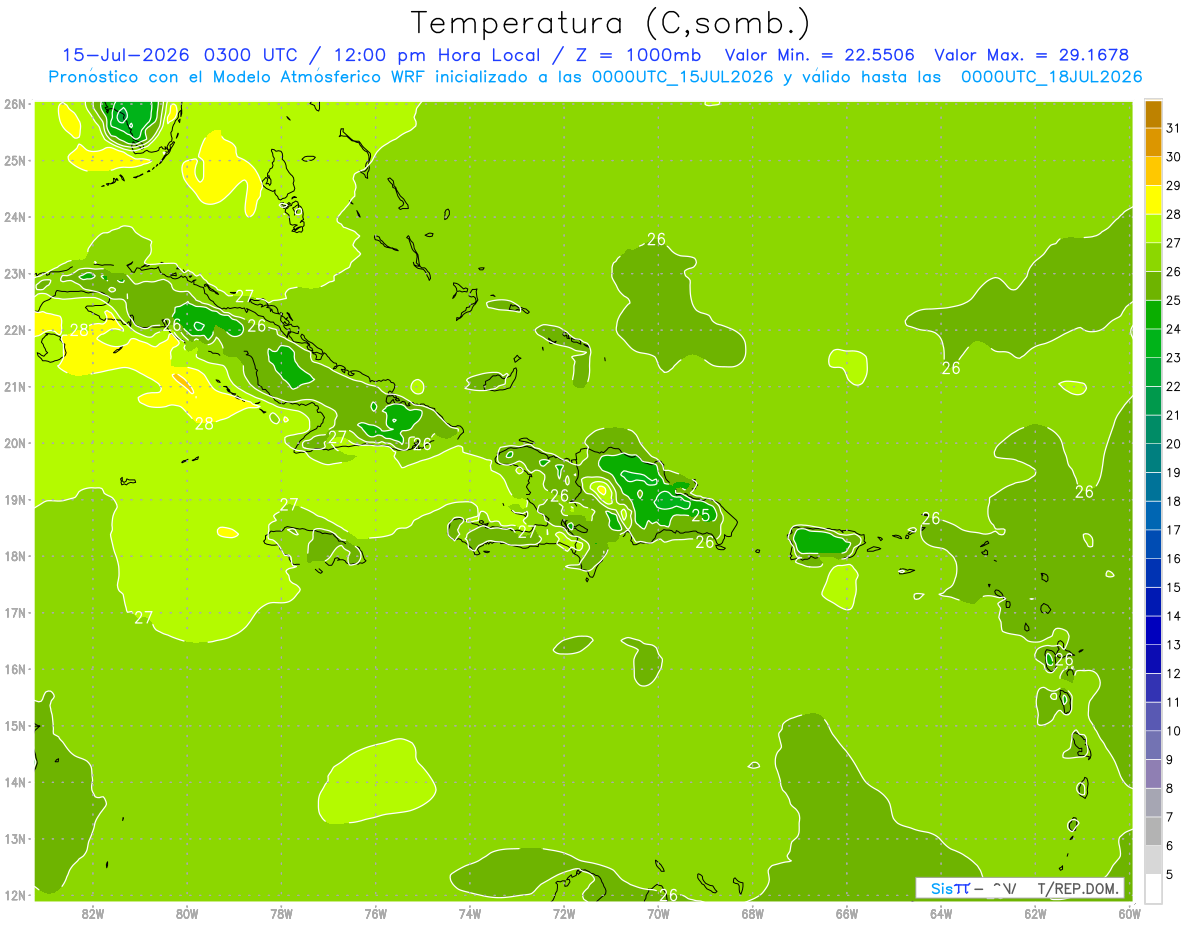Click the colorbar label '30'
The image size is (1200, 927).
[1173, 157]
